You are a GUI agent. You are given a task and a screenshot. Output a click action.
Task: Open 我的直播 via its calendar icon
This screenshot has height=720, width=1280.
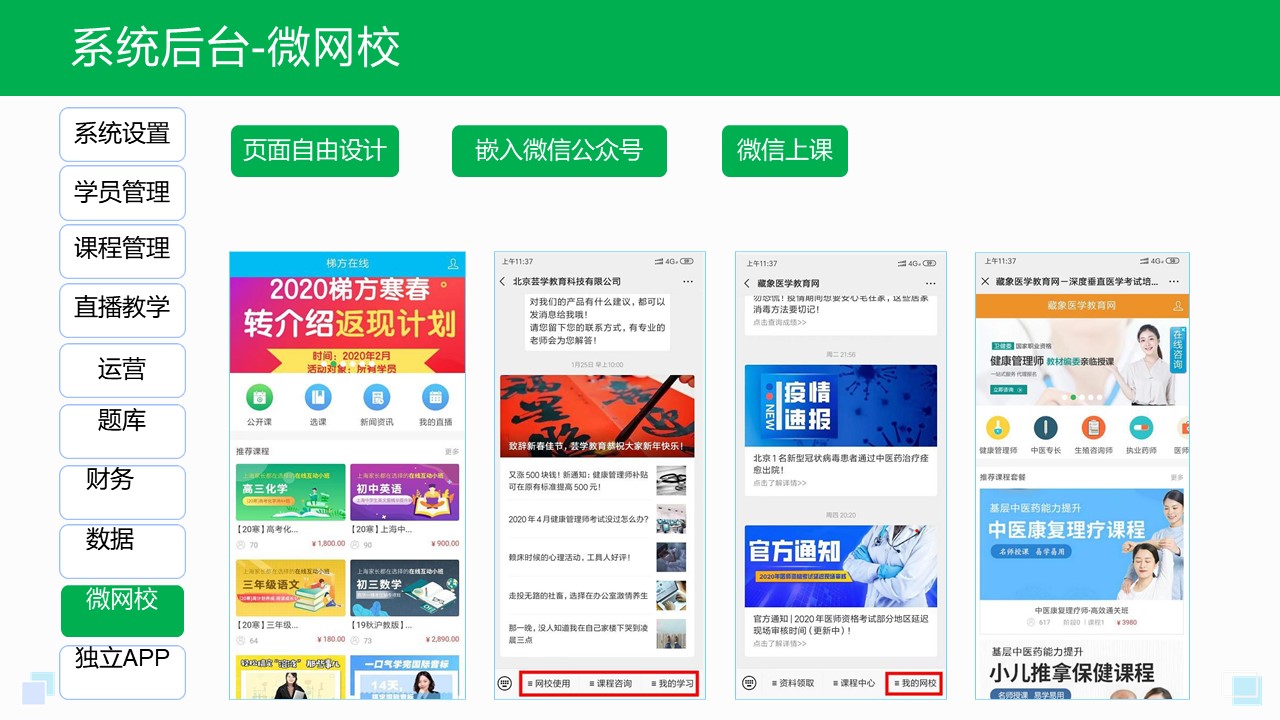434,395
